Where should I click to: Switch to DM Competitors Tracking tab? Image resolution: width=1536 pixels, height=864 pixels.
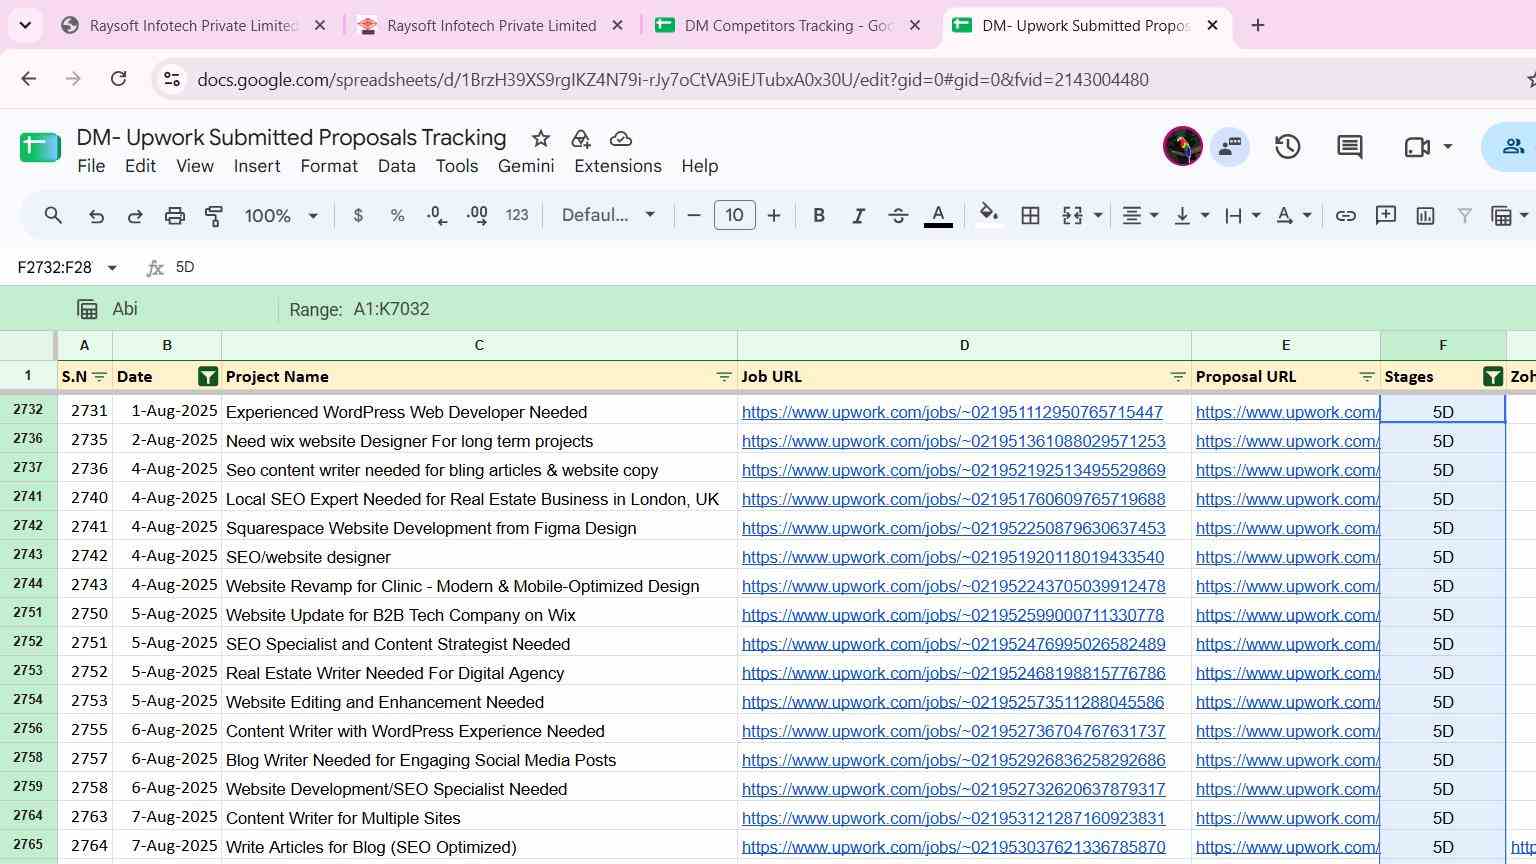790,26
